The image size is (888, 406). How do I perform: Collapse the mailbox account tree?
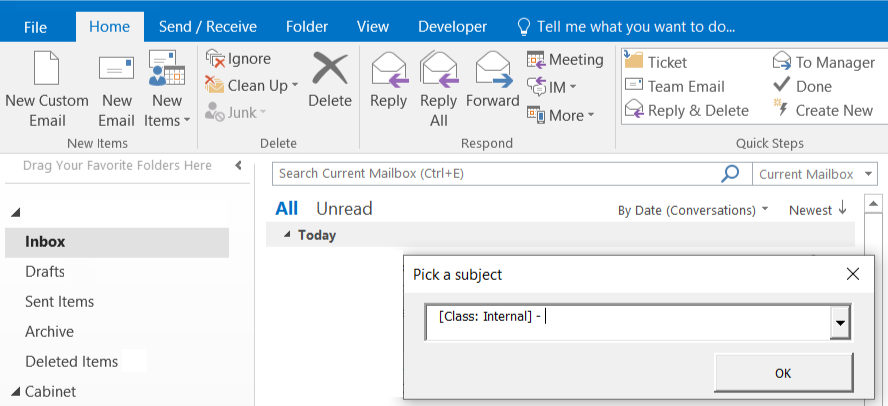coord(15,212)
